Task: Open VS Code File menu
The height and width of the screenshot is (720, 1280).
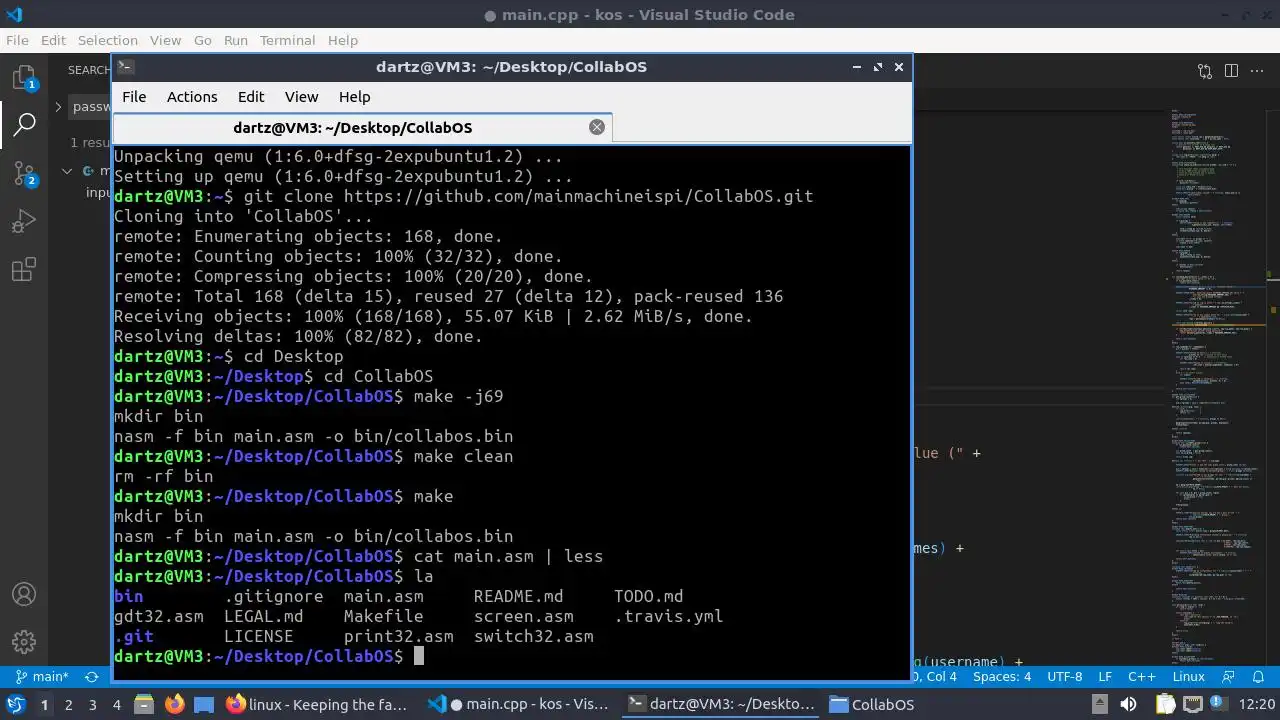Action: (17, 40)
